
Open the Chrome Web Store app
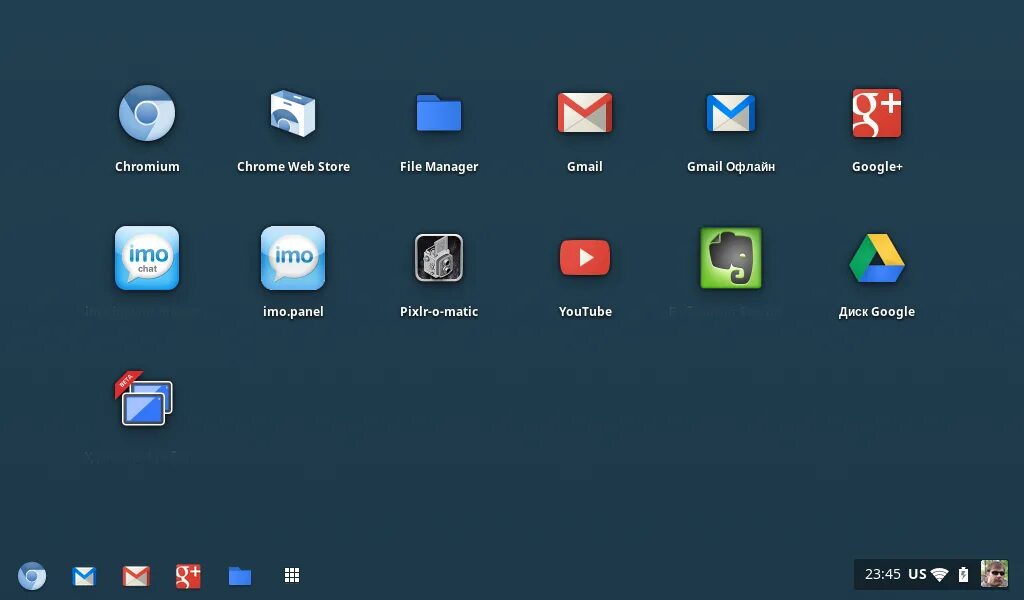pyautogui.click(x=293, y=113)
